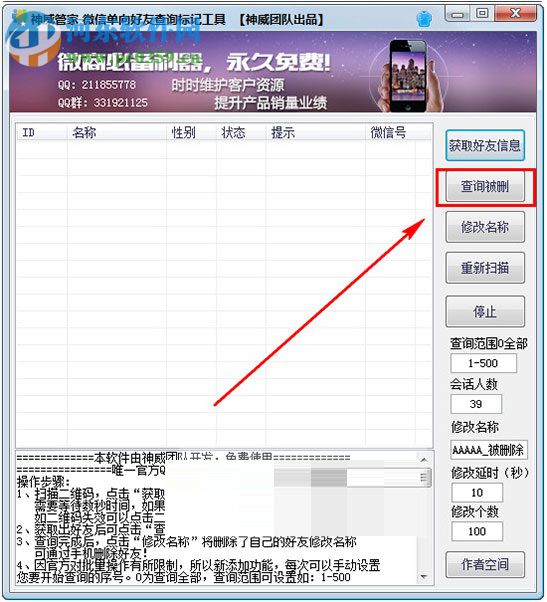The height and width of the screenshot is (602, 547).
Task: Click the phone image in the banner
Action: [x=408, y=75]
